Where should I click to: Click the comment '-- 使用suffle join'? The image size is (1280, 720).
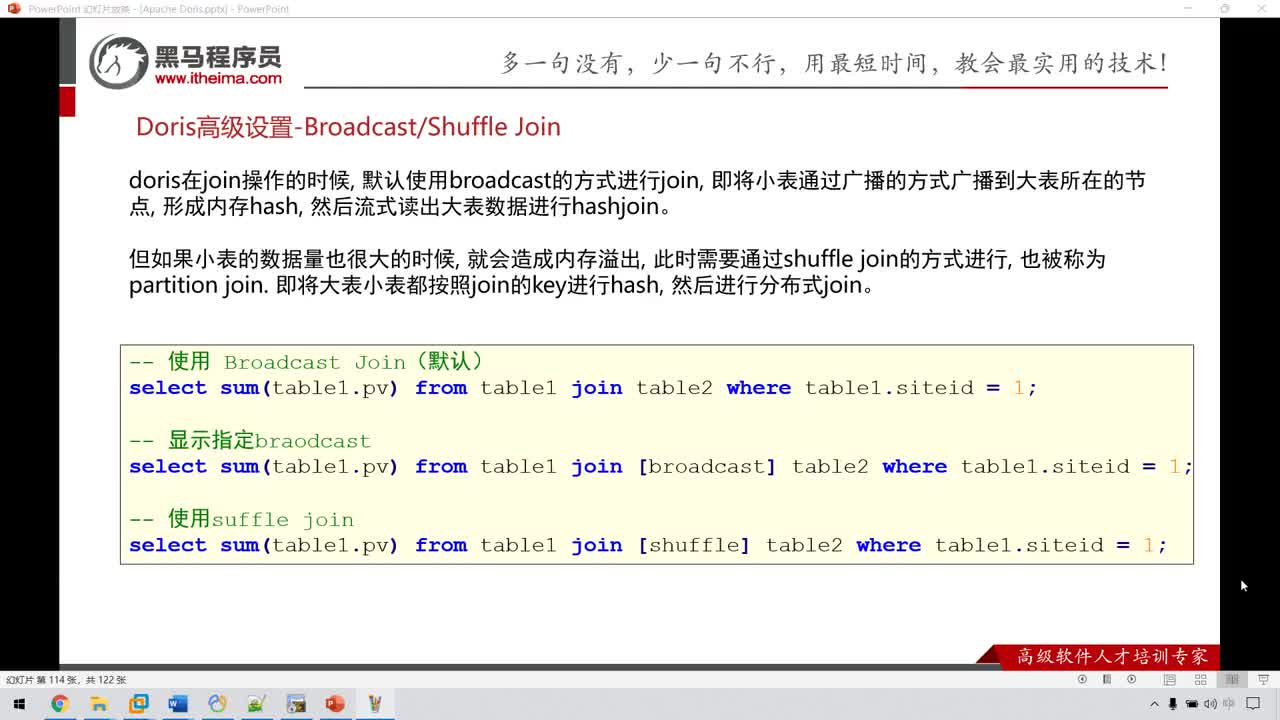point(241,519)
